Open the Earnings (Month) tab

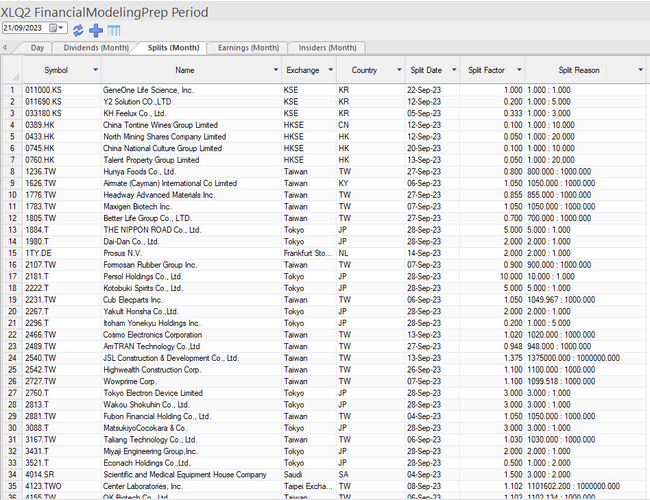point(248,48)
